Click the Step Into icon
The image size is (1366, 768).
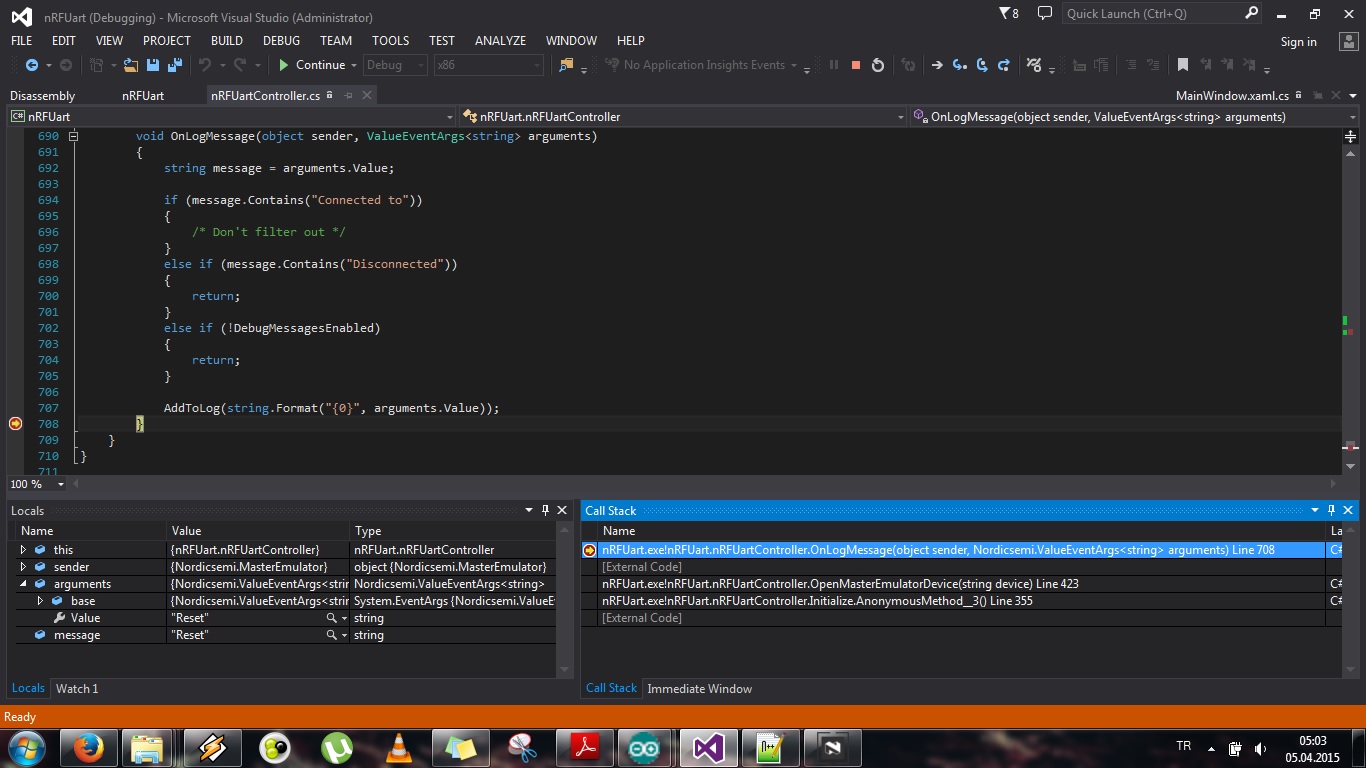(959, 65)
